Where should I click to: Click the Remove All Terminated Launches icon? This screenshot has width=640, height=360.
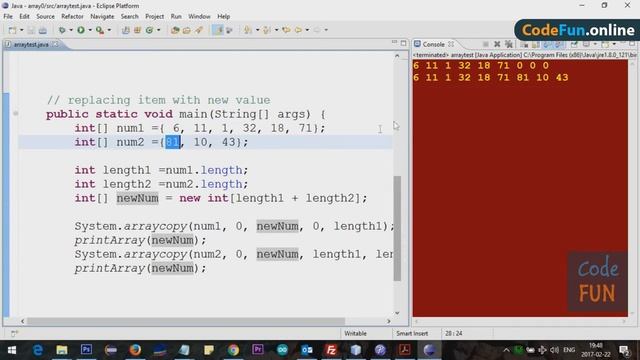pos(509,44)
